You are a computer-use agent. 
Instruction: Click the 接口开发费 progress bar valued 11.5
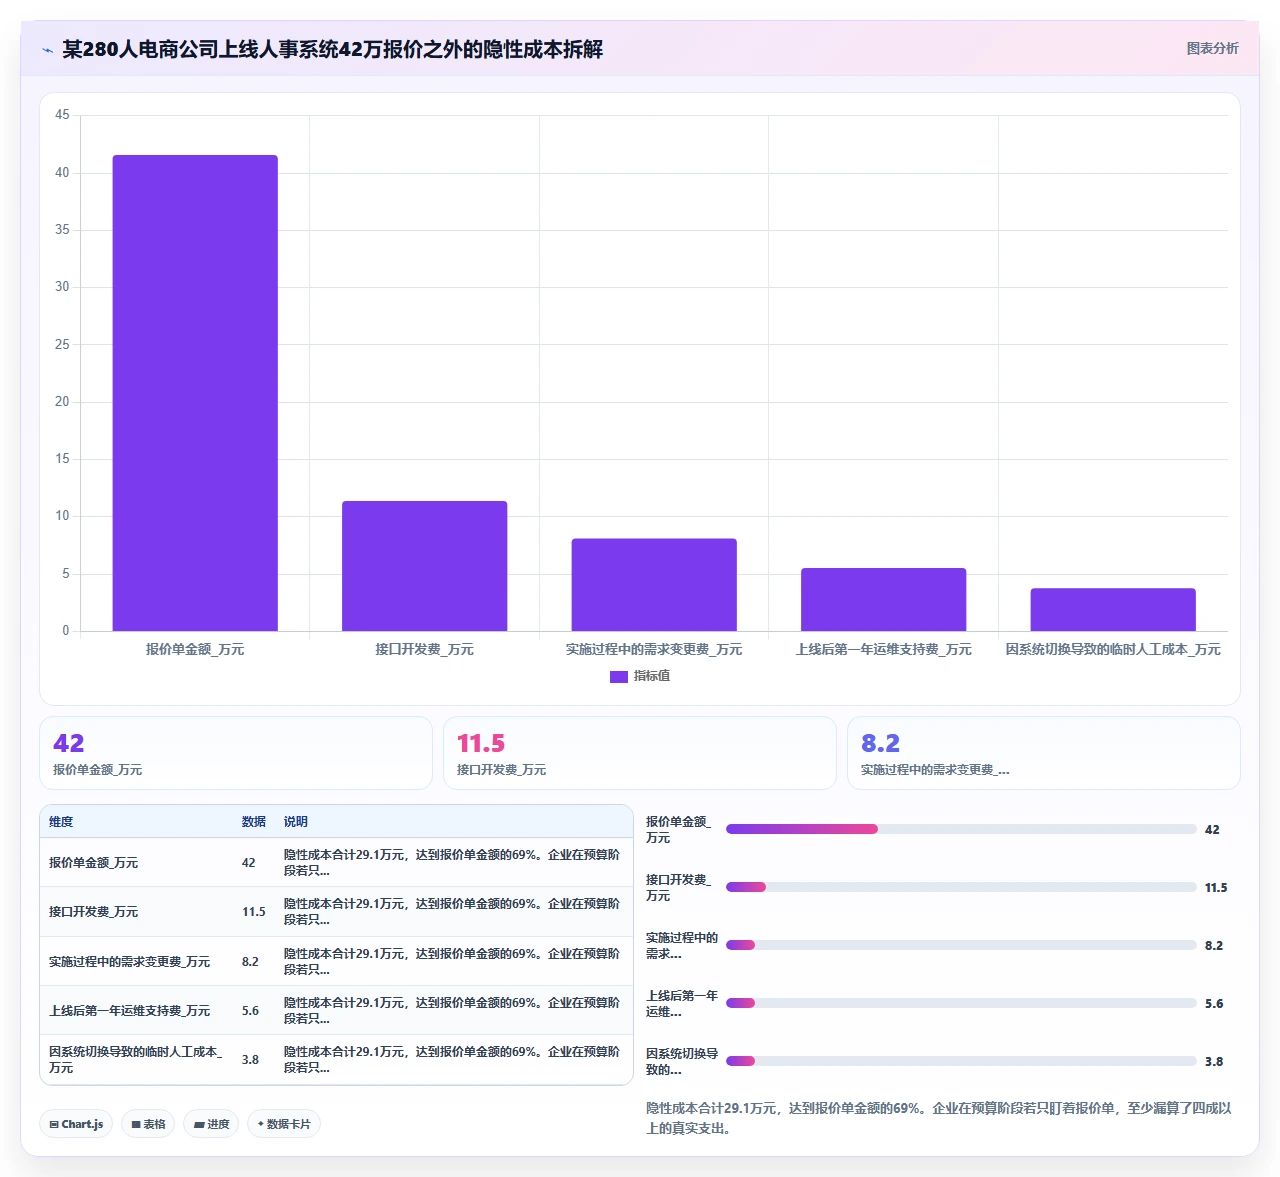tap(961, 887)
